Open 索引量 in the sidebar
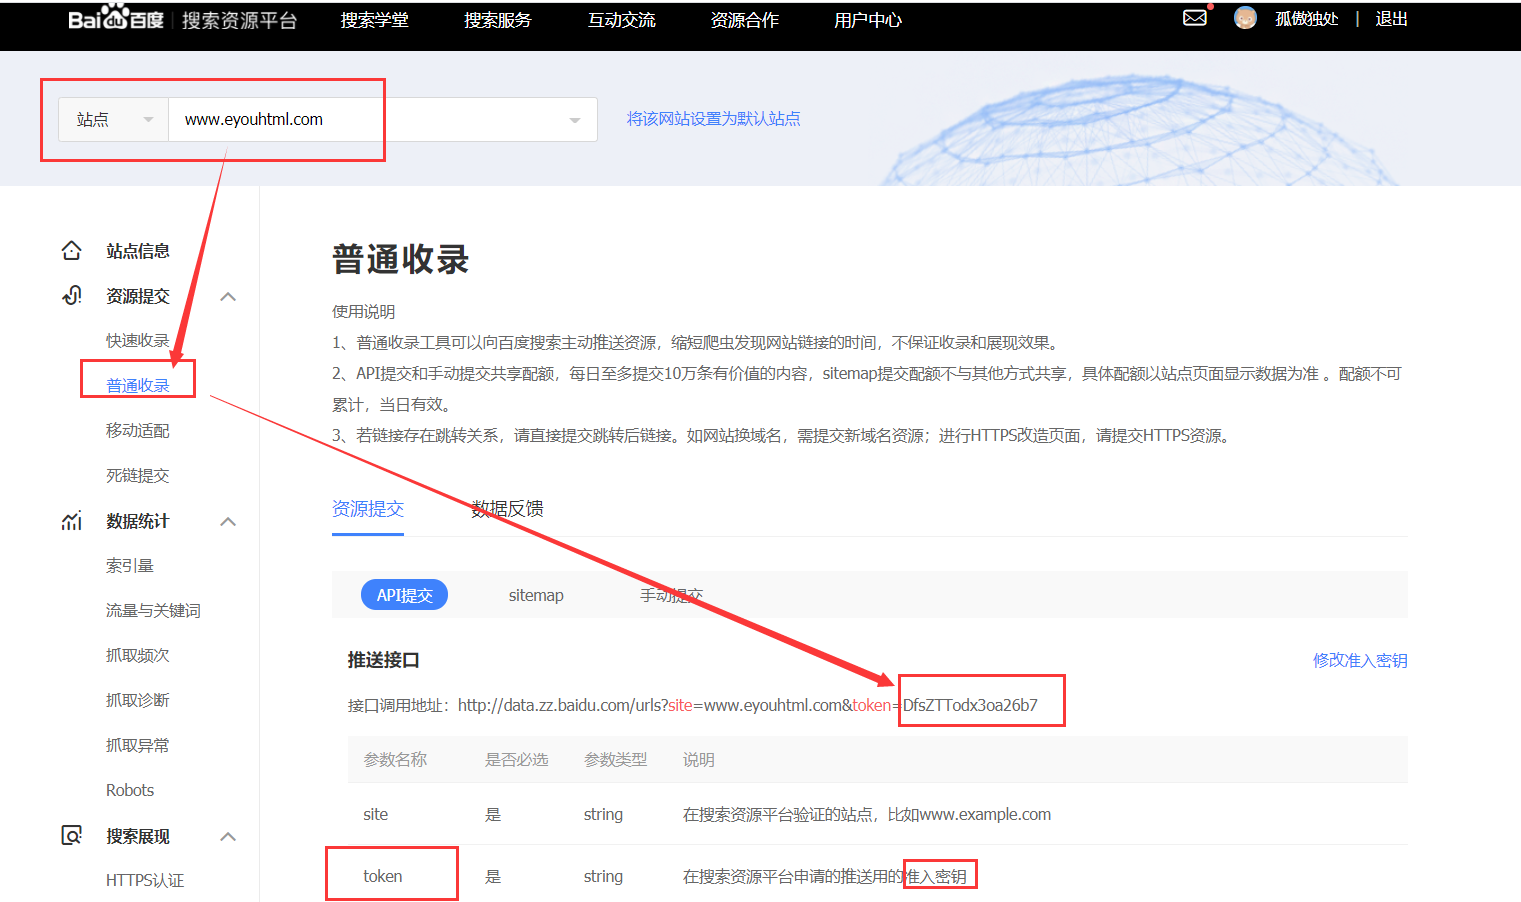Screen dimensions: 1521x902 tap(130, 565)
